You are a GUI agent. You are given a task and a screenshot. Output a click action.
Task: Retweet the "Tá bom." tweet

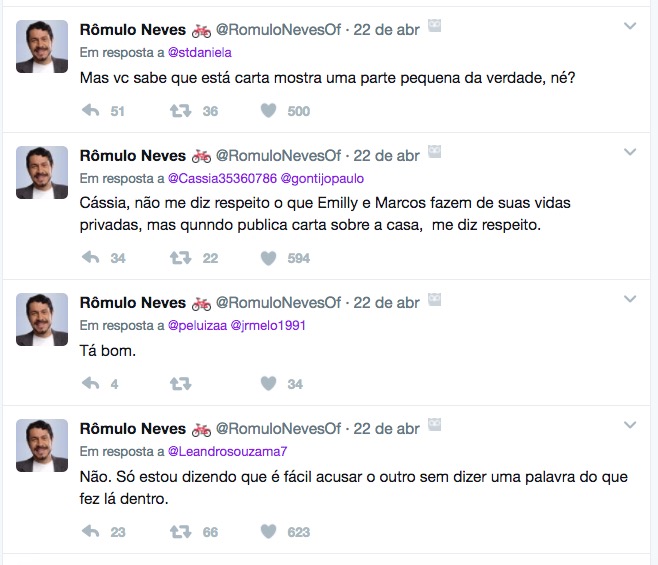pyautogui.click(x=180, y=383)
